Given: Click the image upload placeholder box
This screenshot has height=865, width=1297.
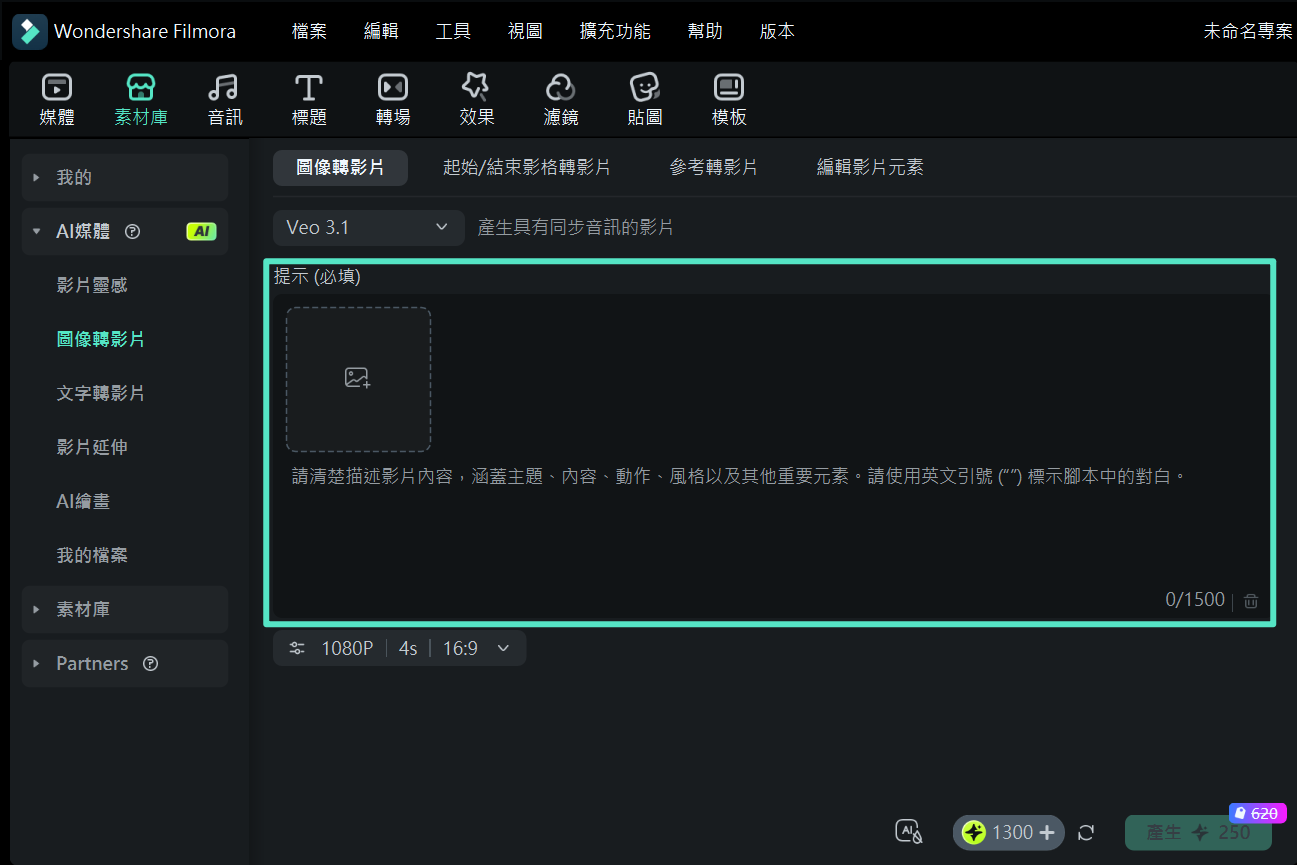Looking at the screenshot, I should tap(357, 379).
